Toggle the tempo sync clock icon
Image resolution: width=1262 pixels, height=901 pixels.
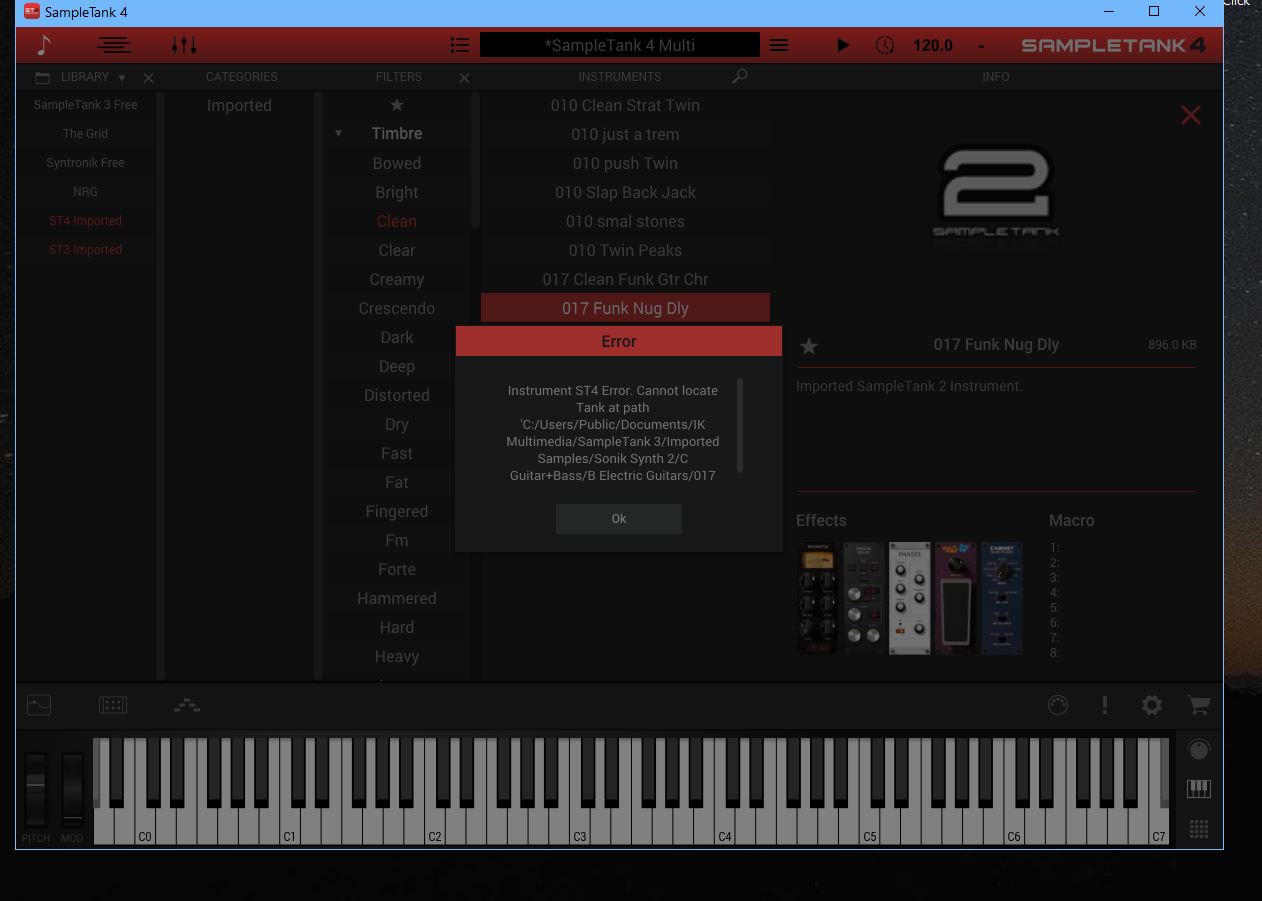[x=885, y=45]
